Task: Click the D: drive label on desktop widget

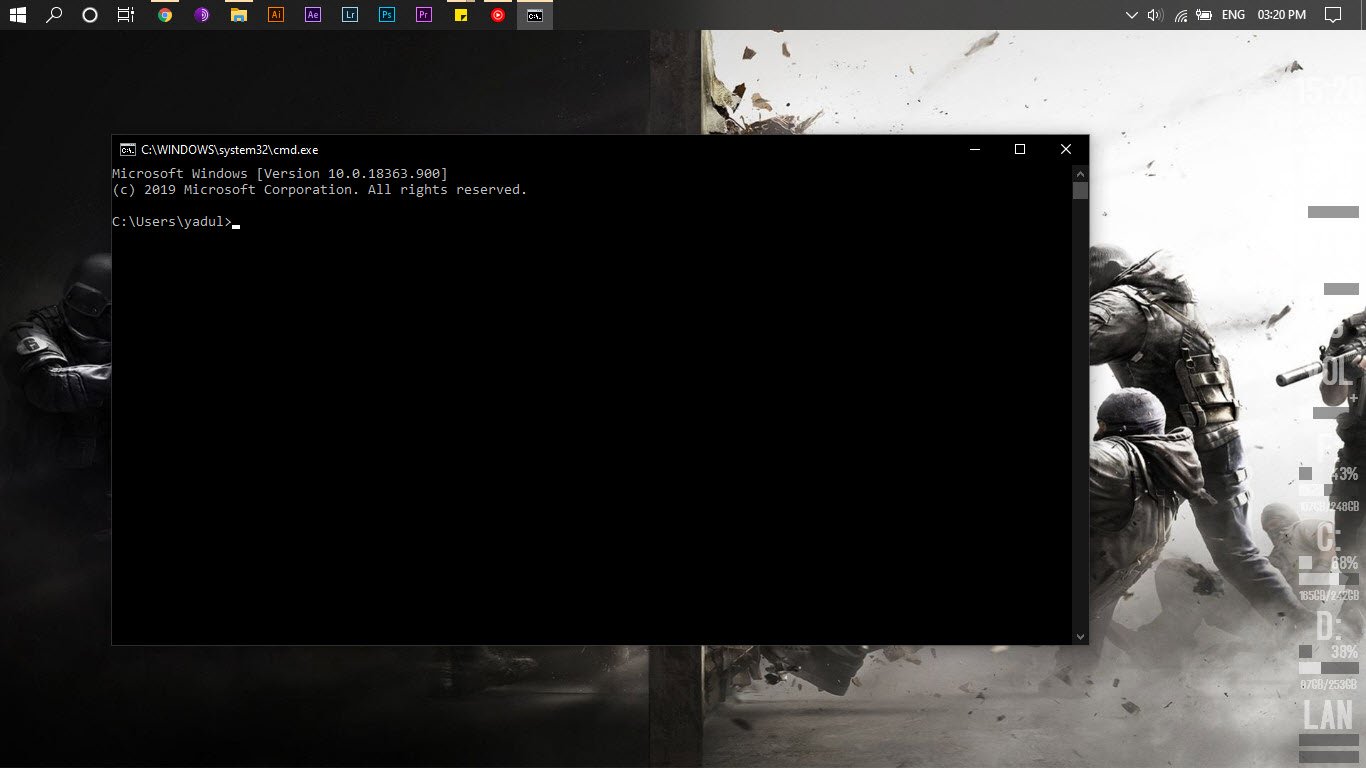Action: tap(1328, 626)
